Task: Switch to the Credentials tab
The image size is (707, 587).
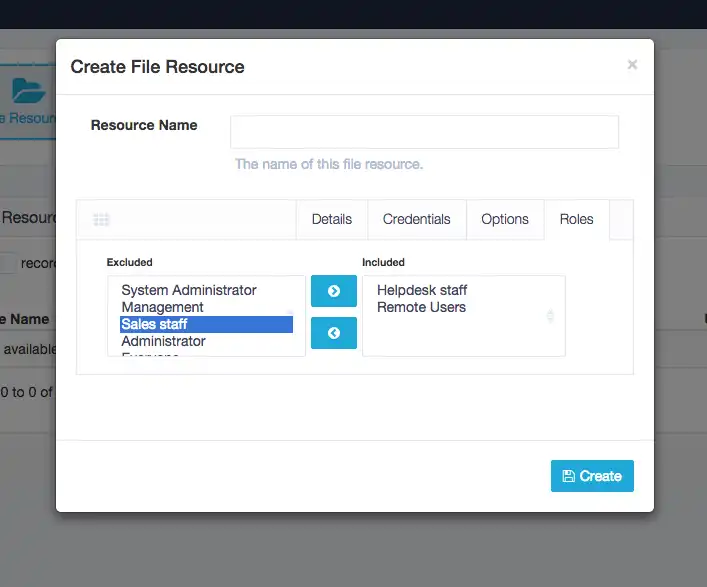Action: [417, 220]
